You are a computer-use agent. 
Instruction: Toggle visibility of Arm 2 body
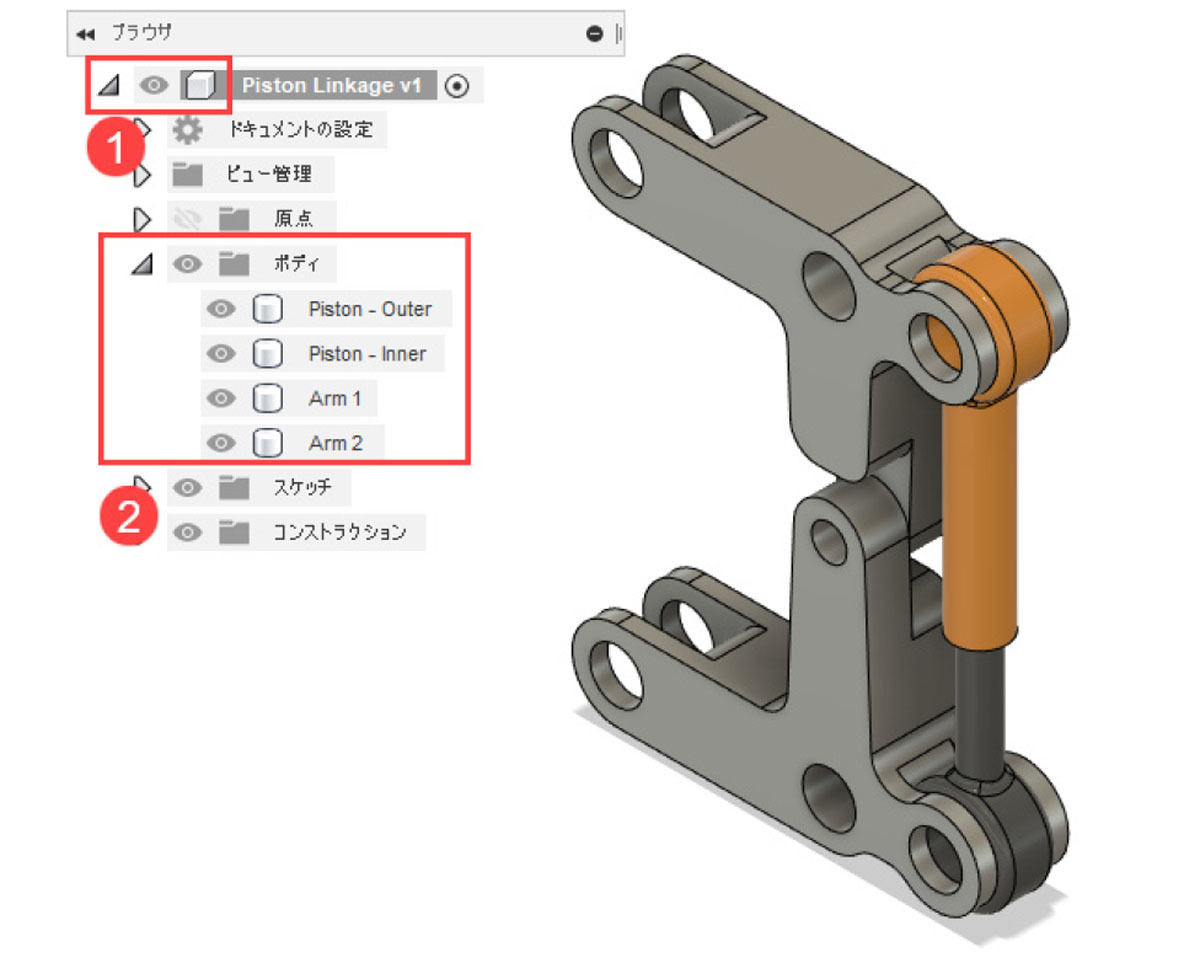pos(221,443)
